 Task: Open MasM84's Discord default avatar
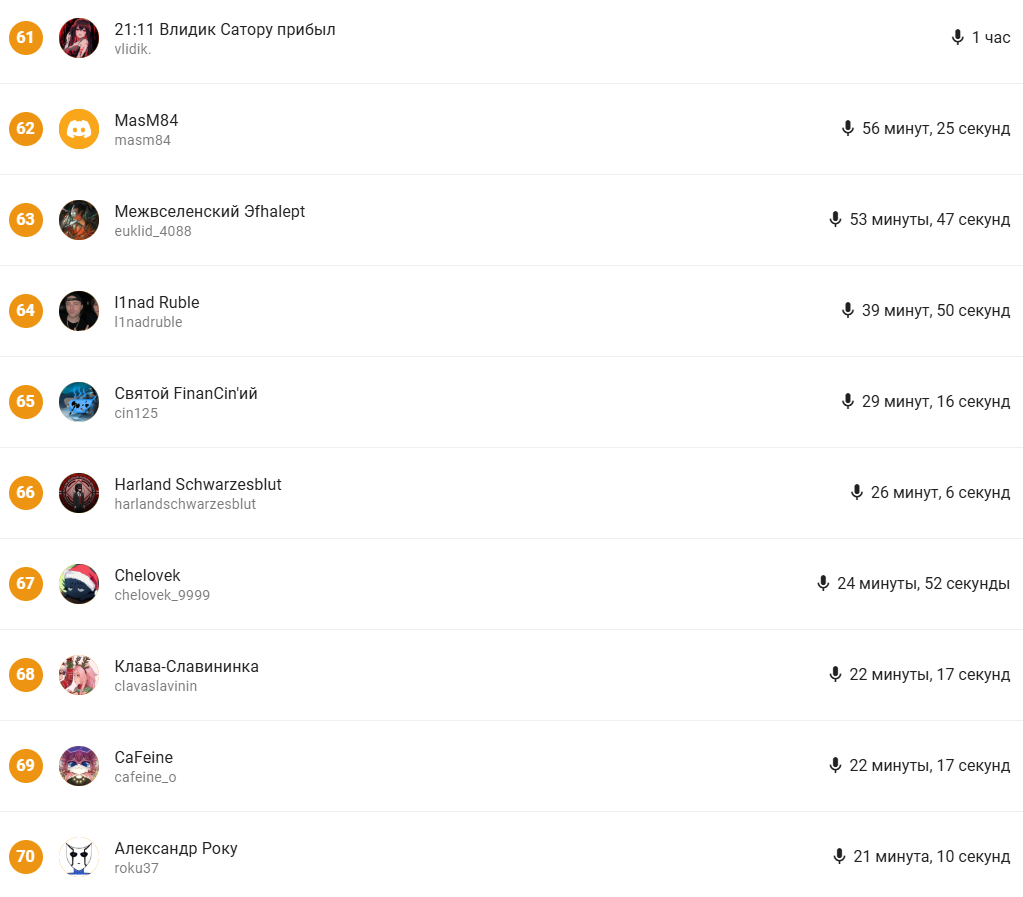click(79, 129)
